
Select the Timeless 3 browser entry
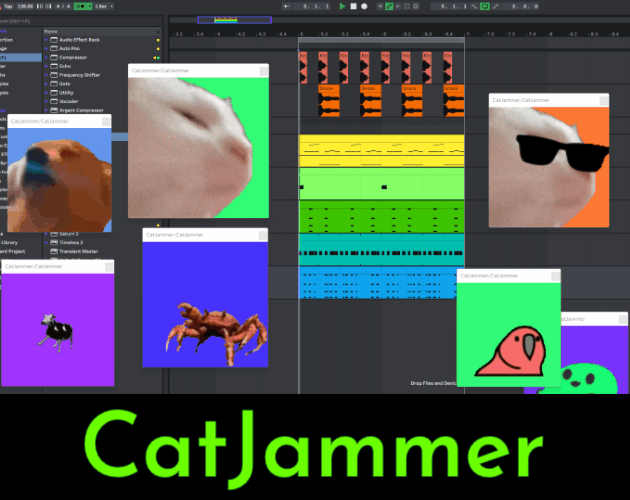pyautogui.click(x=71, y=242)
